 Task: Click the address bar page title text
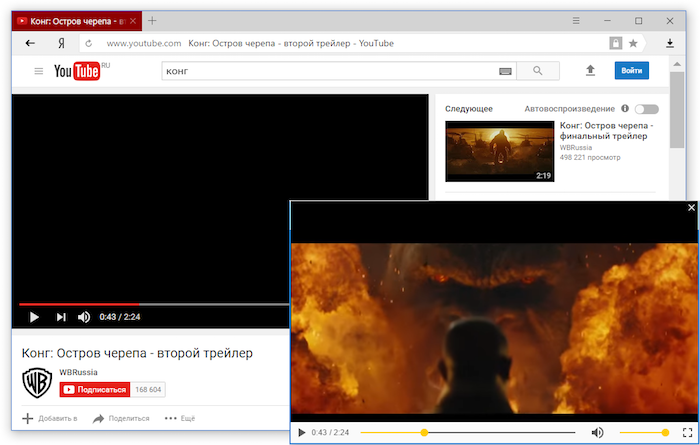coord(291,43)
